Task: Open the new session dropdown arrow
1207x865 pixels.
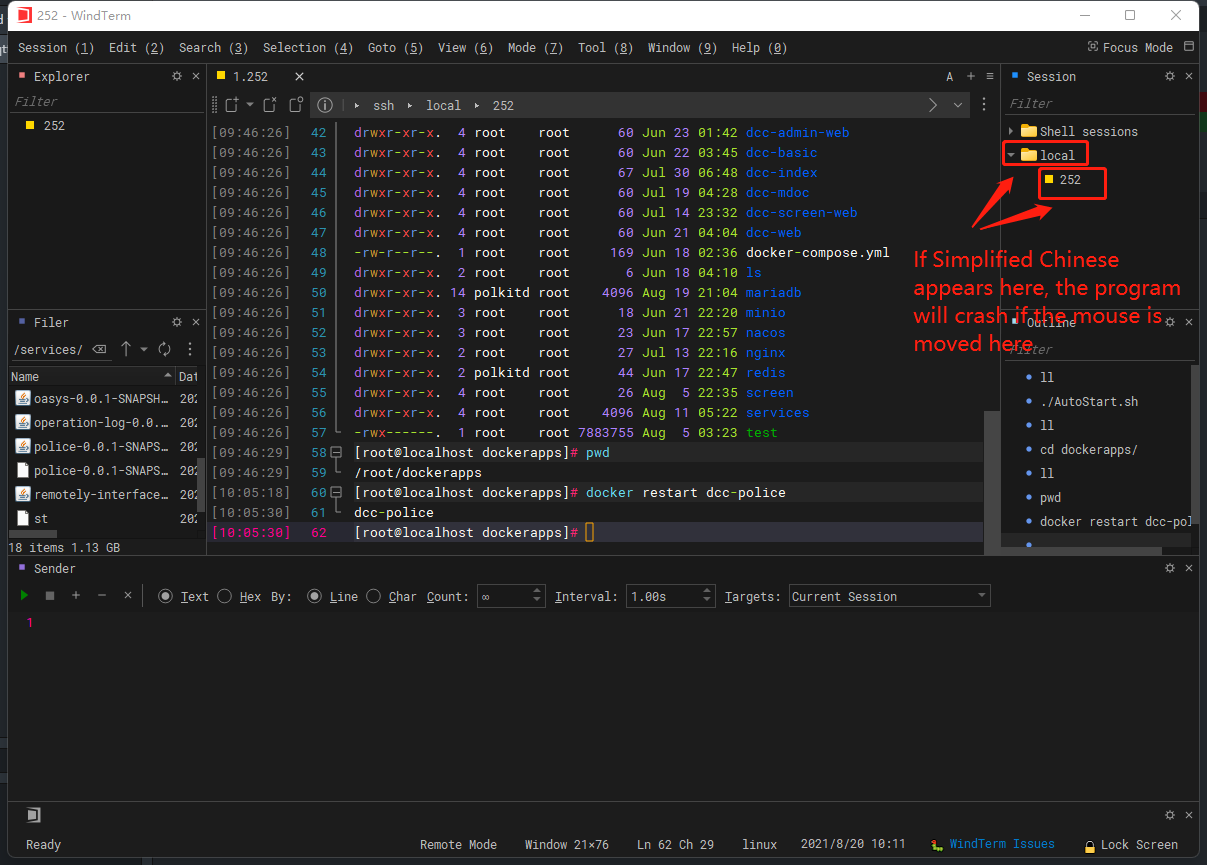Action: [x=250, y=105]
